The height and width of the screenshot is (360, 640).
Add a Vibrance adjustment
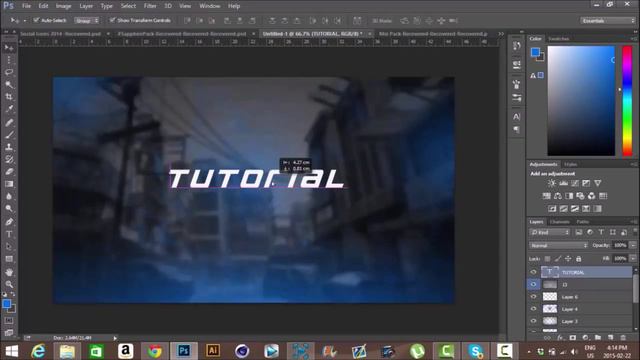coord(598,183)
